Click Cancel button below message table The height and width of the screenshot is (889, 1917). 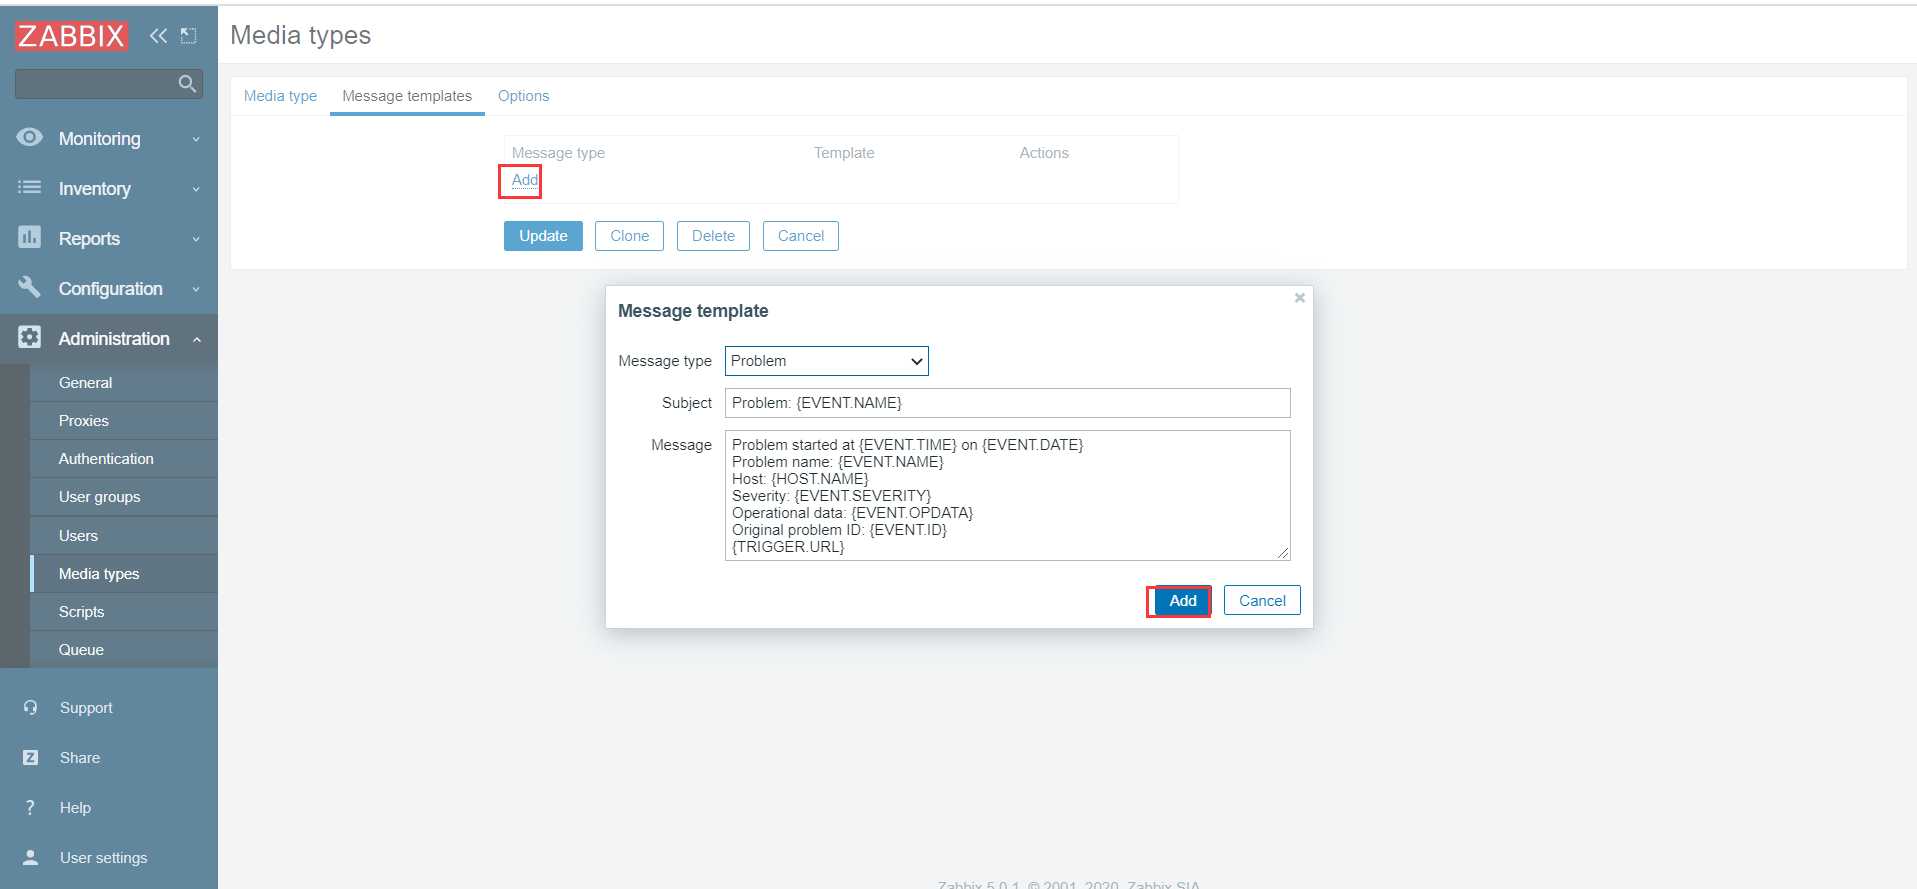click(801, 236)
